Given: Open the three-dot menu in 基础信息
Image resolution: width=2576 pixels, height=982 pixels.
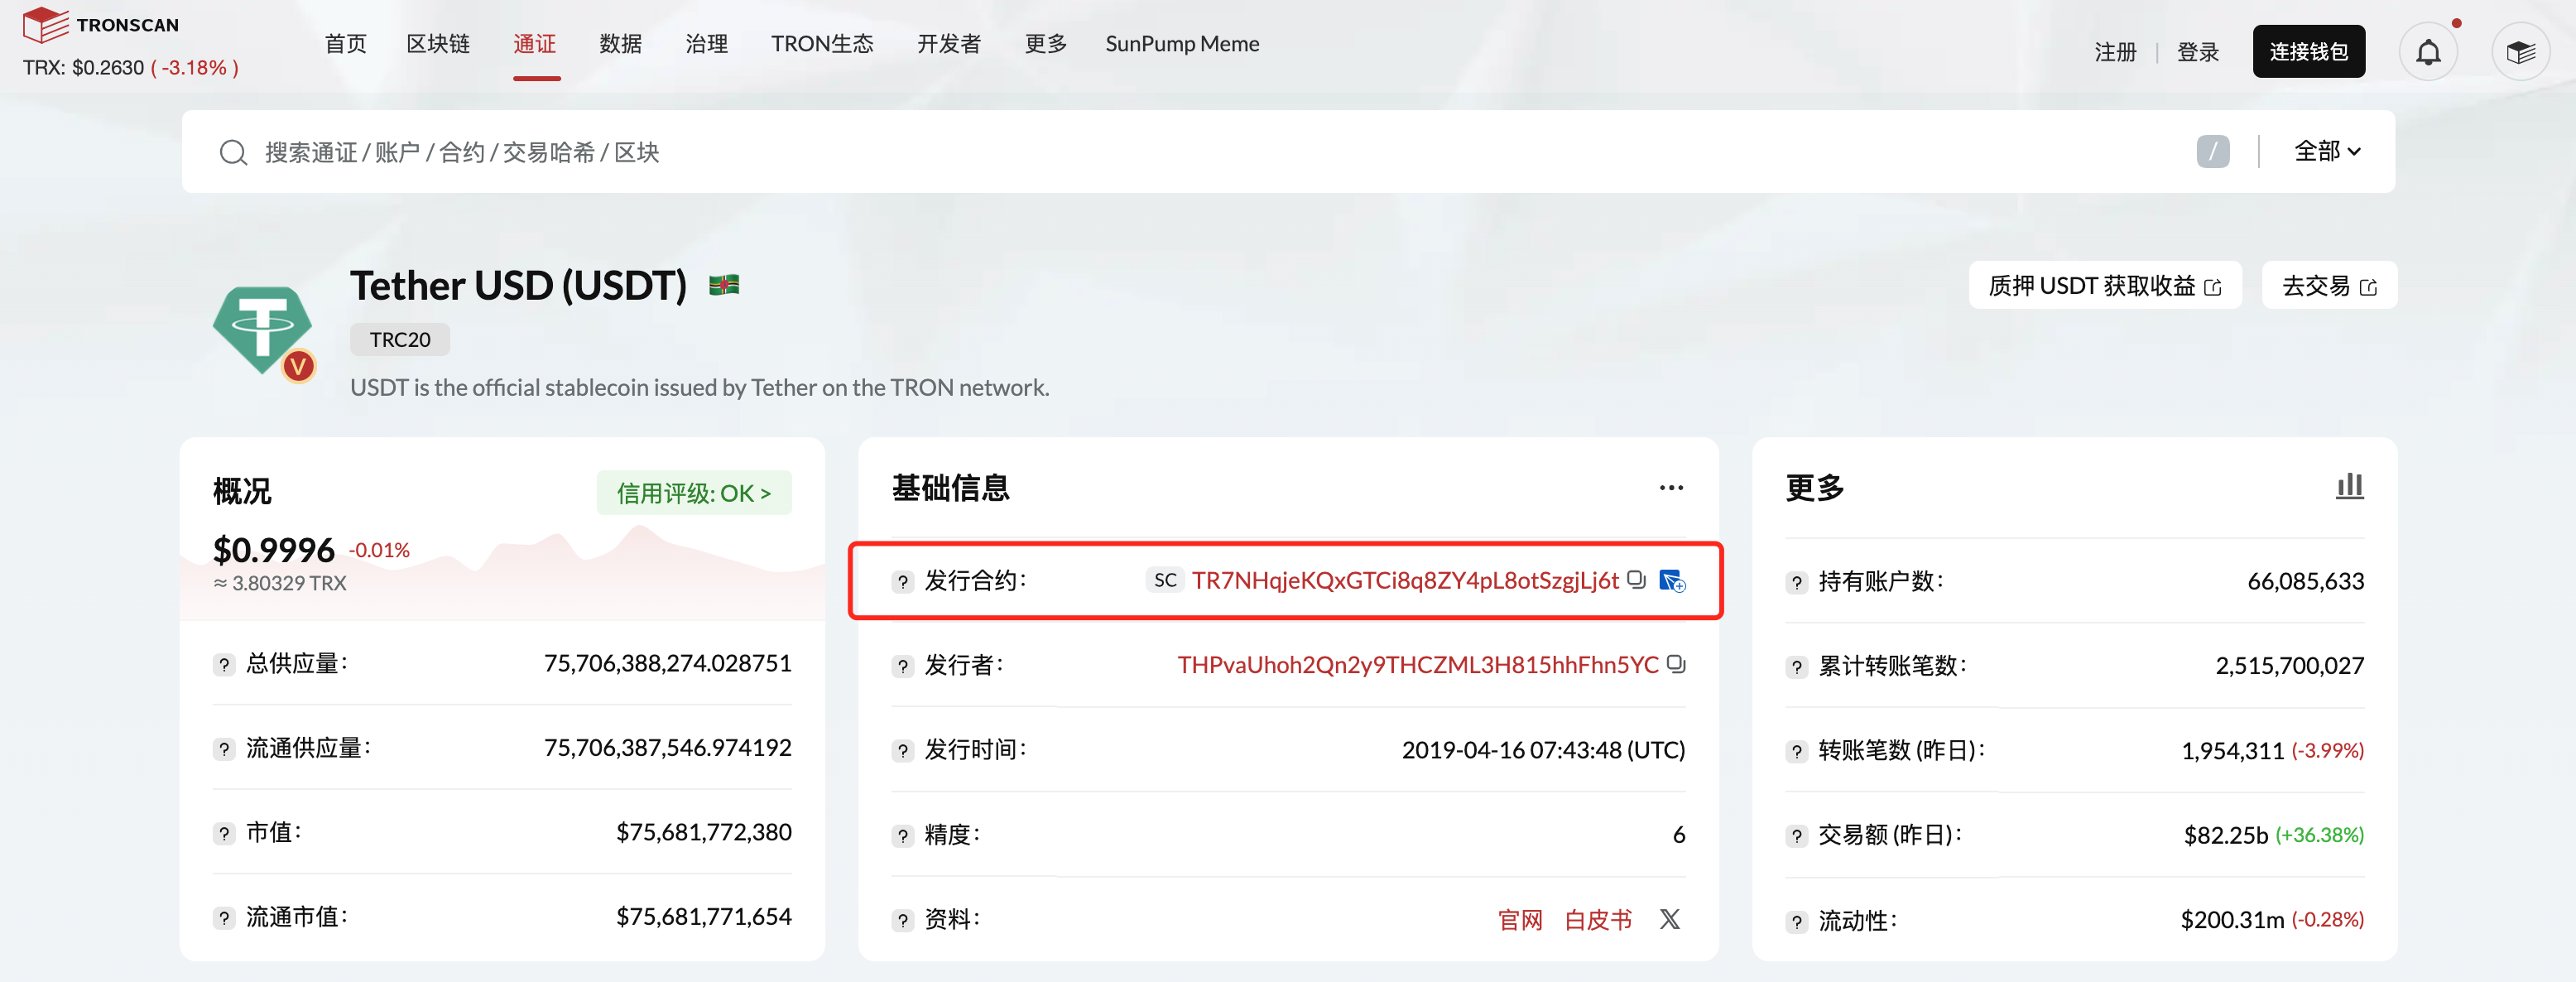Looking at the screenshot, I should [x=1671, y=488].
